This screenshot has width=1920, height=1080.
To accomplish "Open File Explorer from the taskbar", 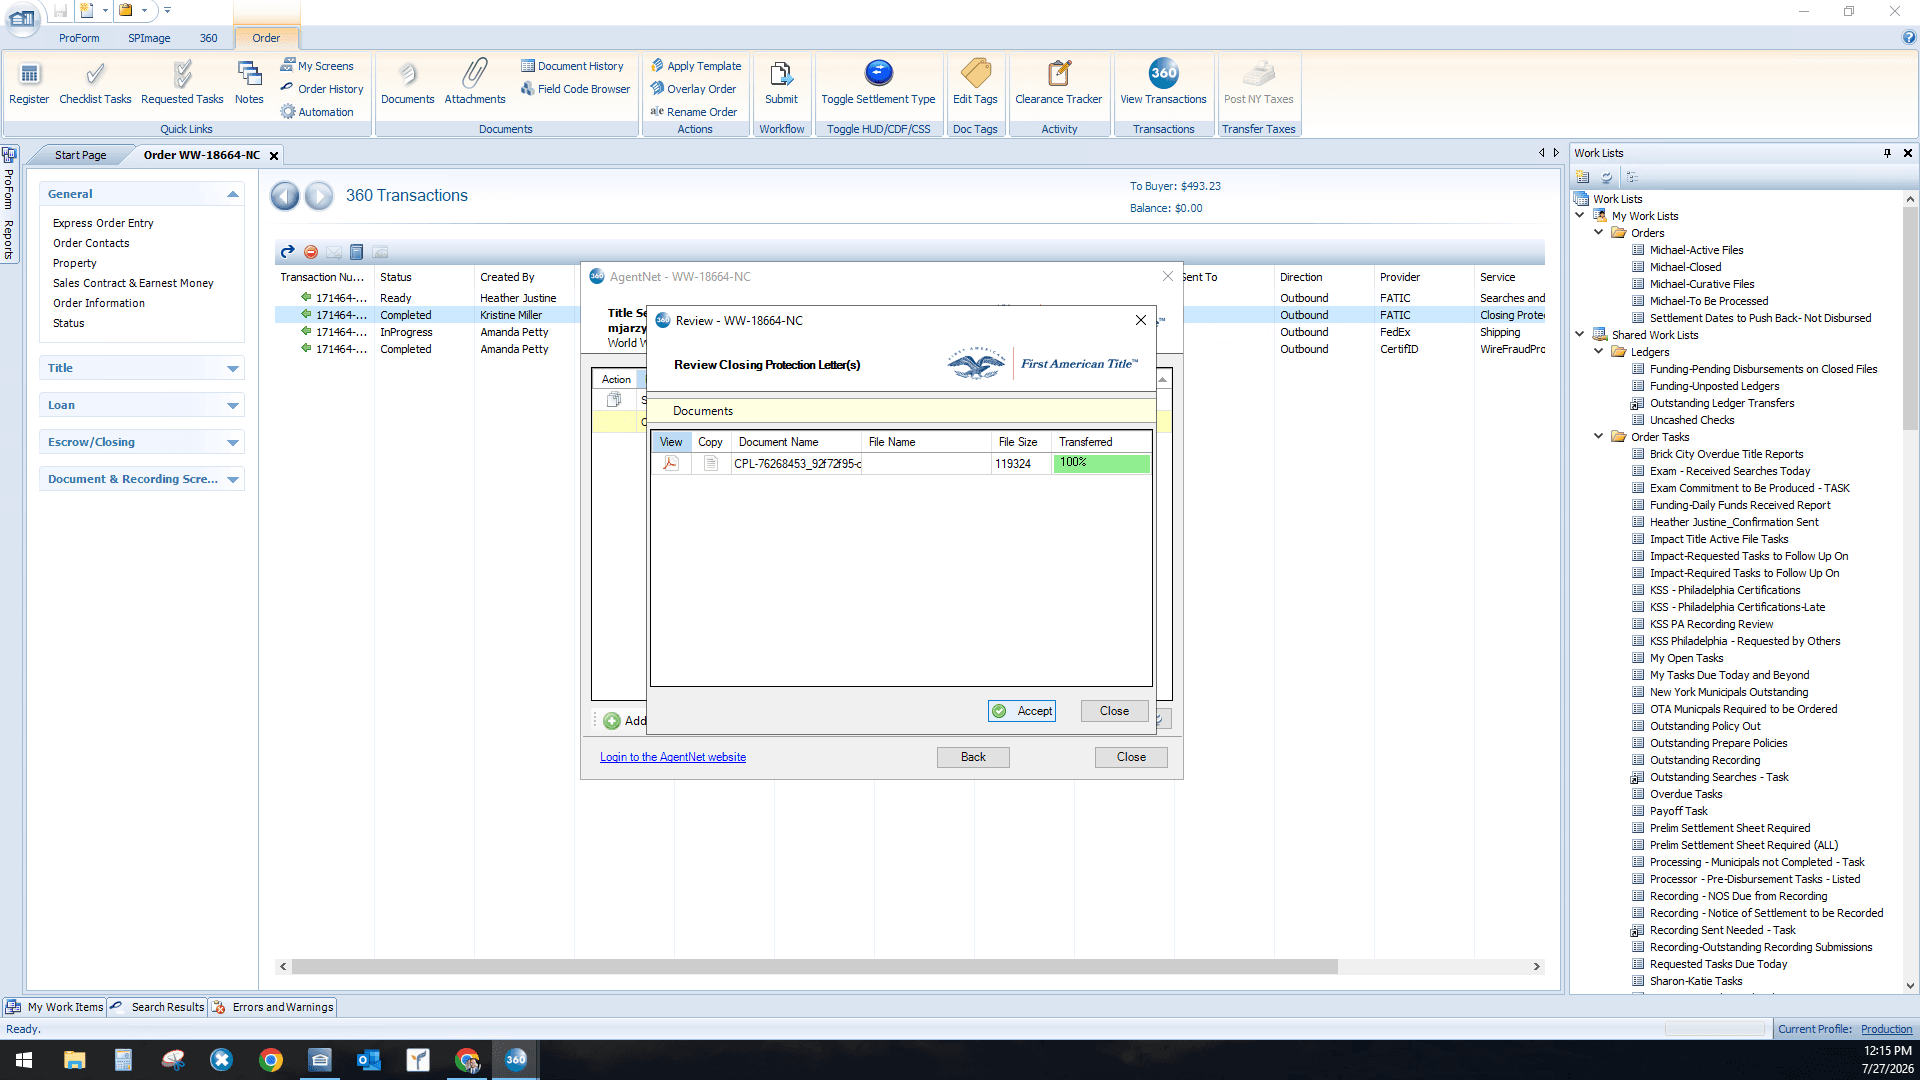I will (x=75, y=1060).
